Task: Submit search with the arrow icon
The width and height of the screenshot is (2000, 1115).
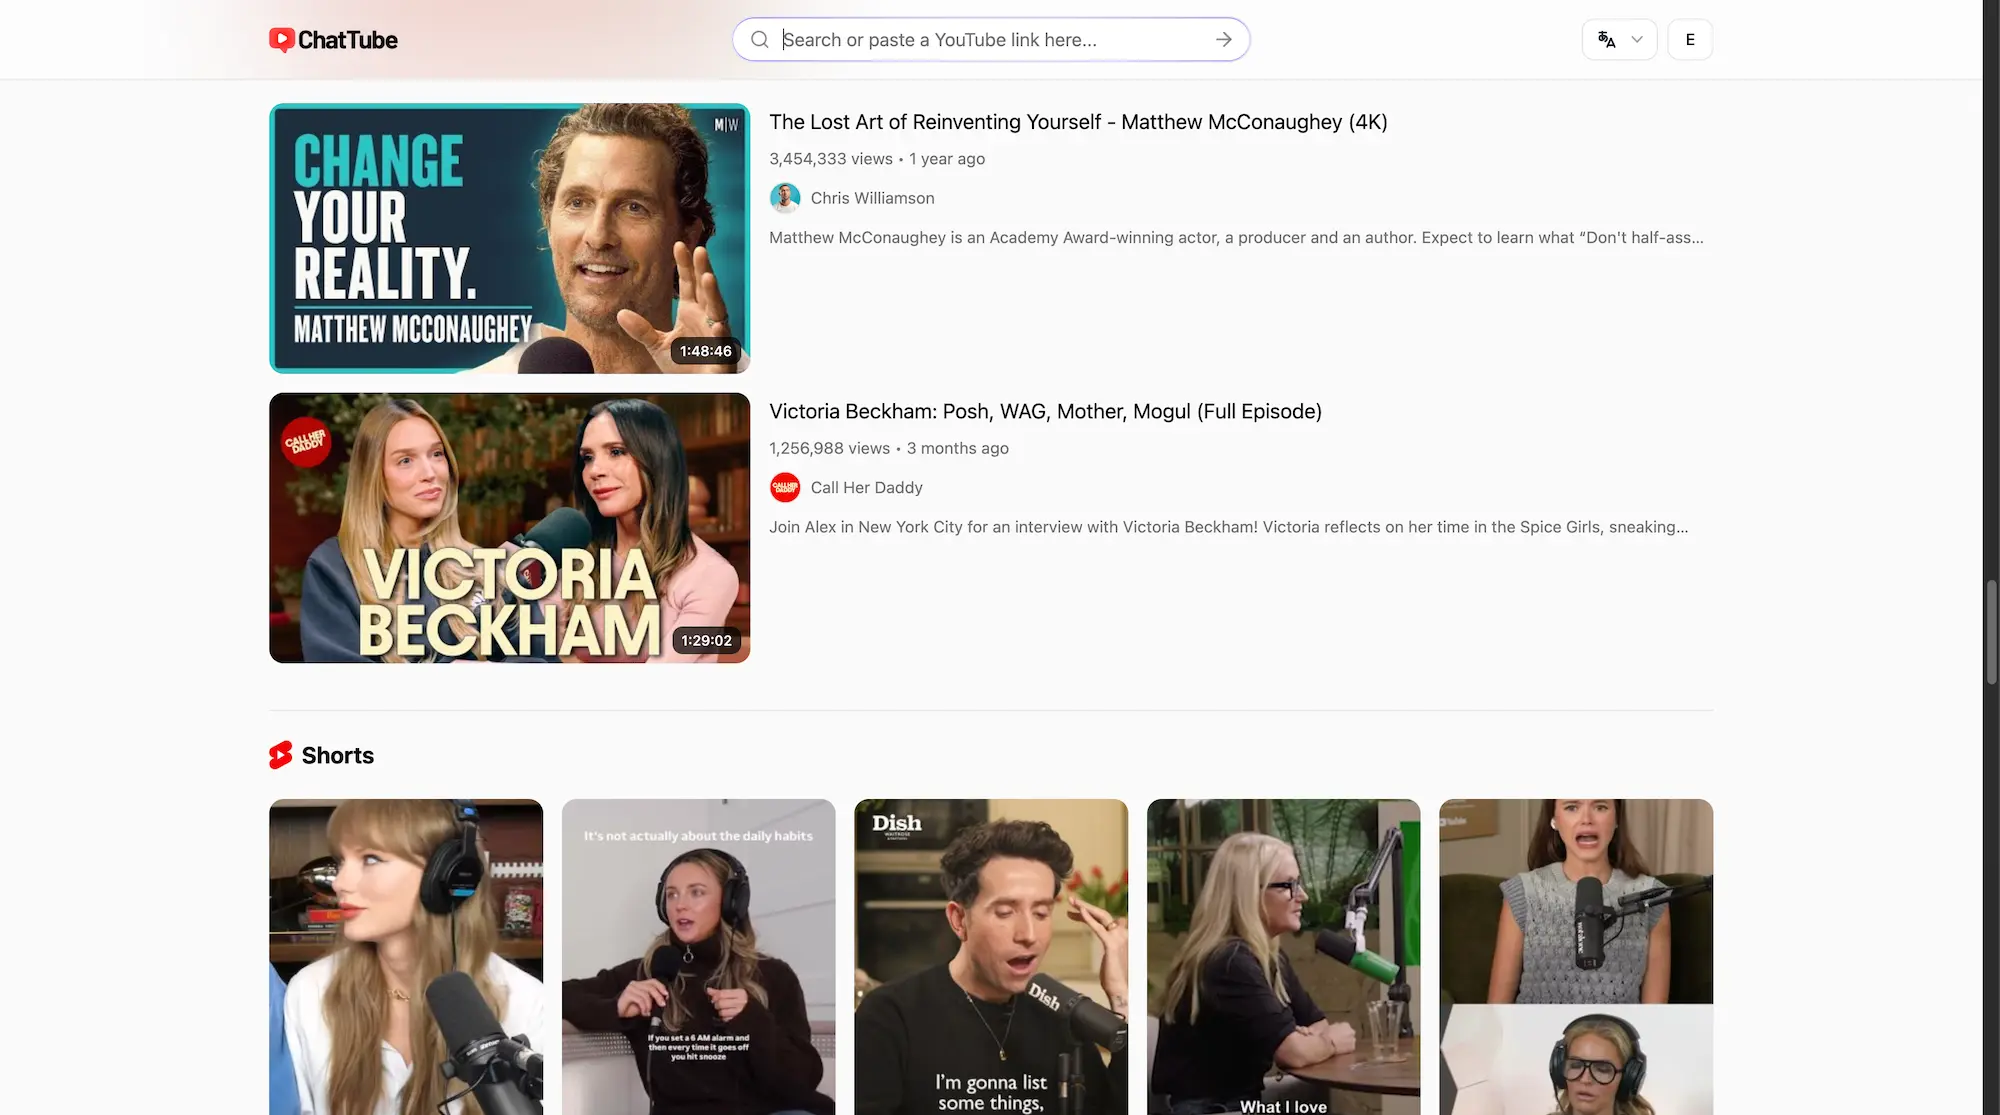Action: tap(1224, 40)
